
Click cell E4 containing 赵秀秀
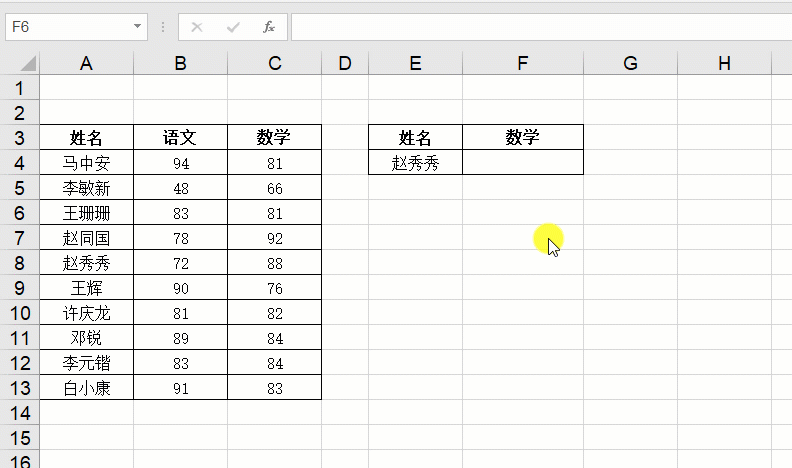tap(415, 163)
